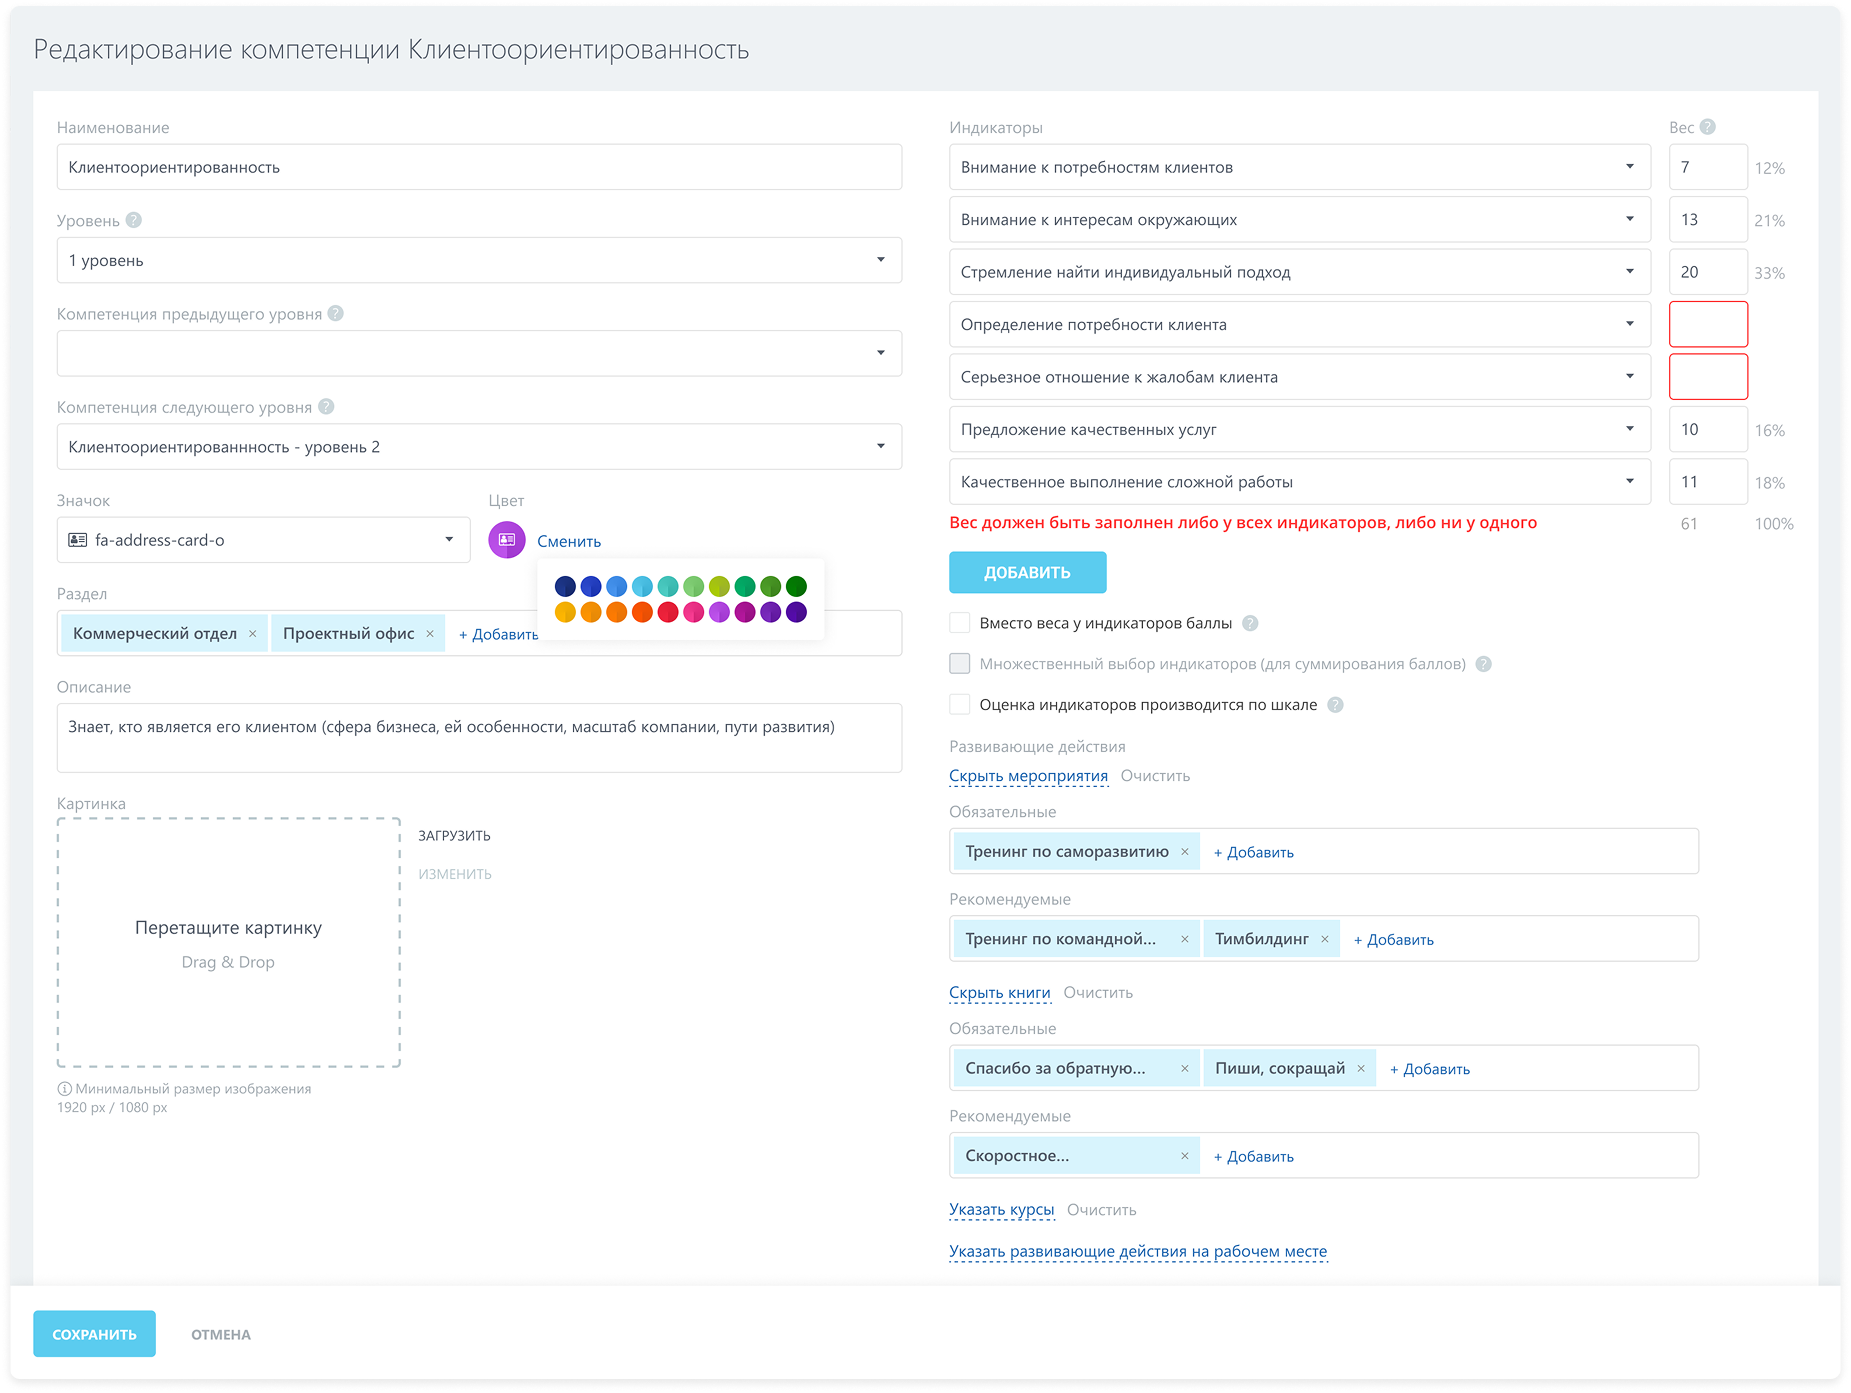Open the Уровень dropdown showing 1 уровень
The height and width of the screenshot is (1393, 1851).
click(x=479, y=260)
